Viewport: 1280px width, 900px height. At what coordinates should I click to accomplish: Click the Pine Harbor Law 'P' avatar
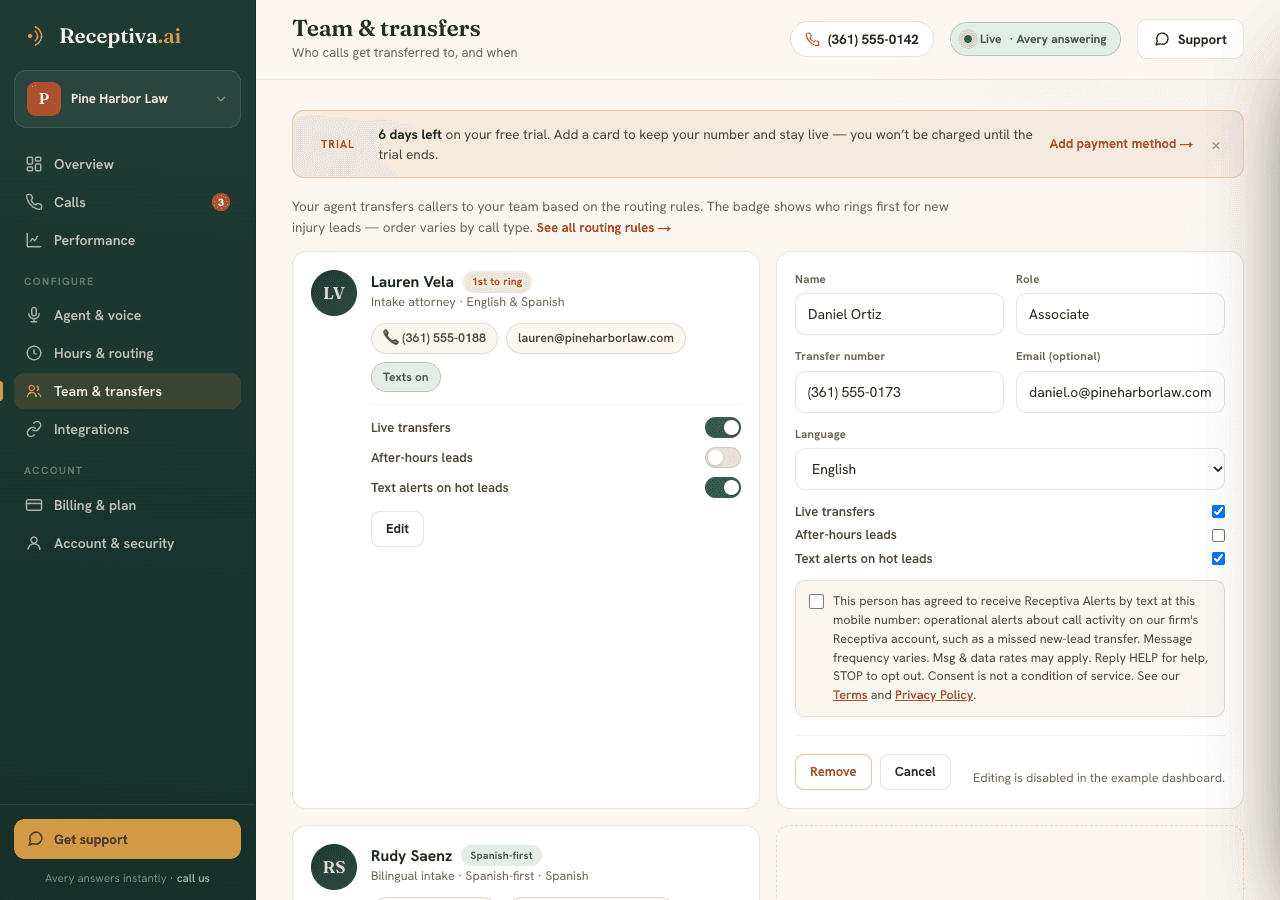point(44,99)
